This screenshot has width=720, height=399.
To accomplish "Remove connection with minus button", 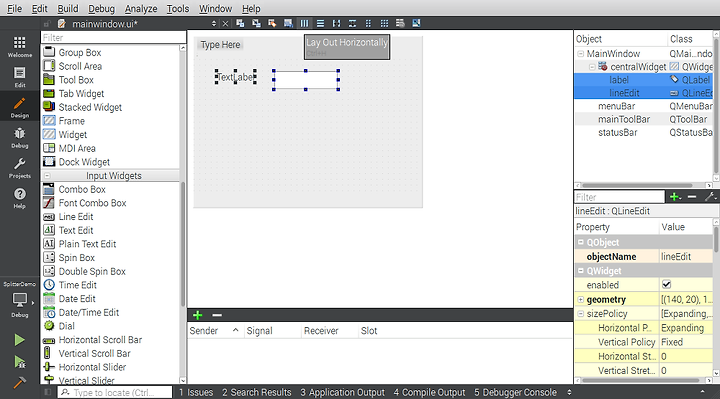I will pyautogui.click(x=217, y=315).
